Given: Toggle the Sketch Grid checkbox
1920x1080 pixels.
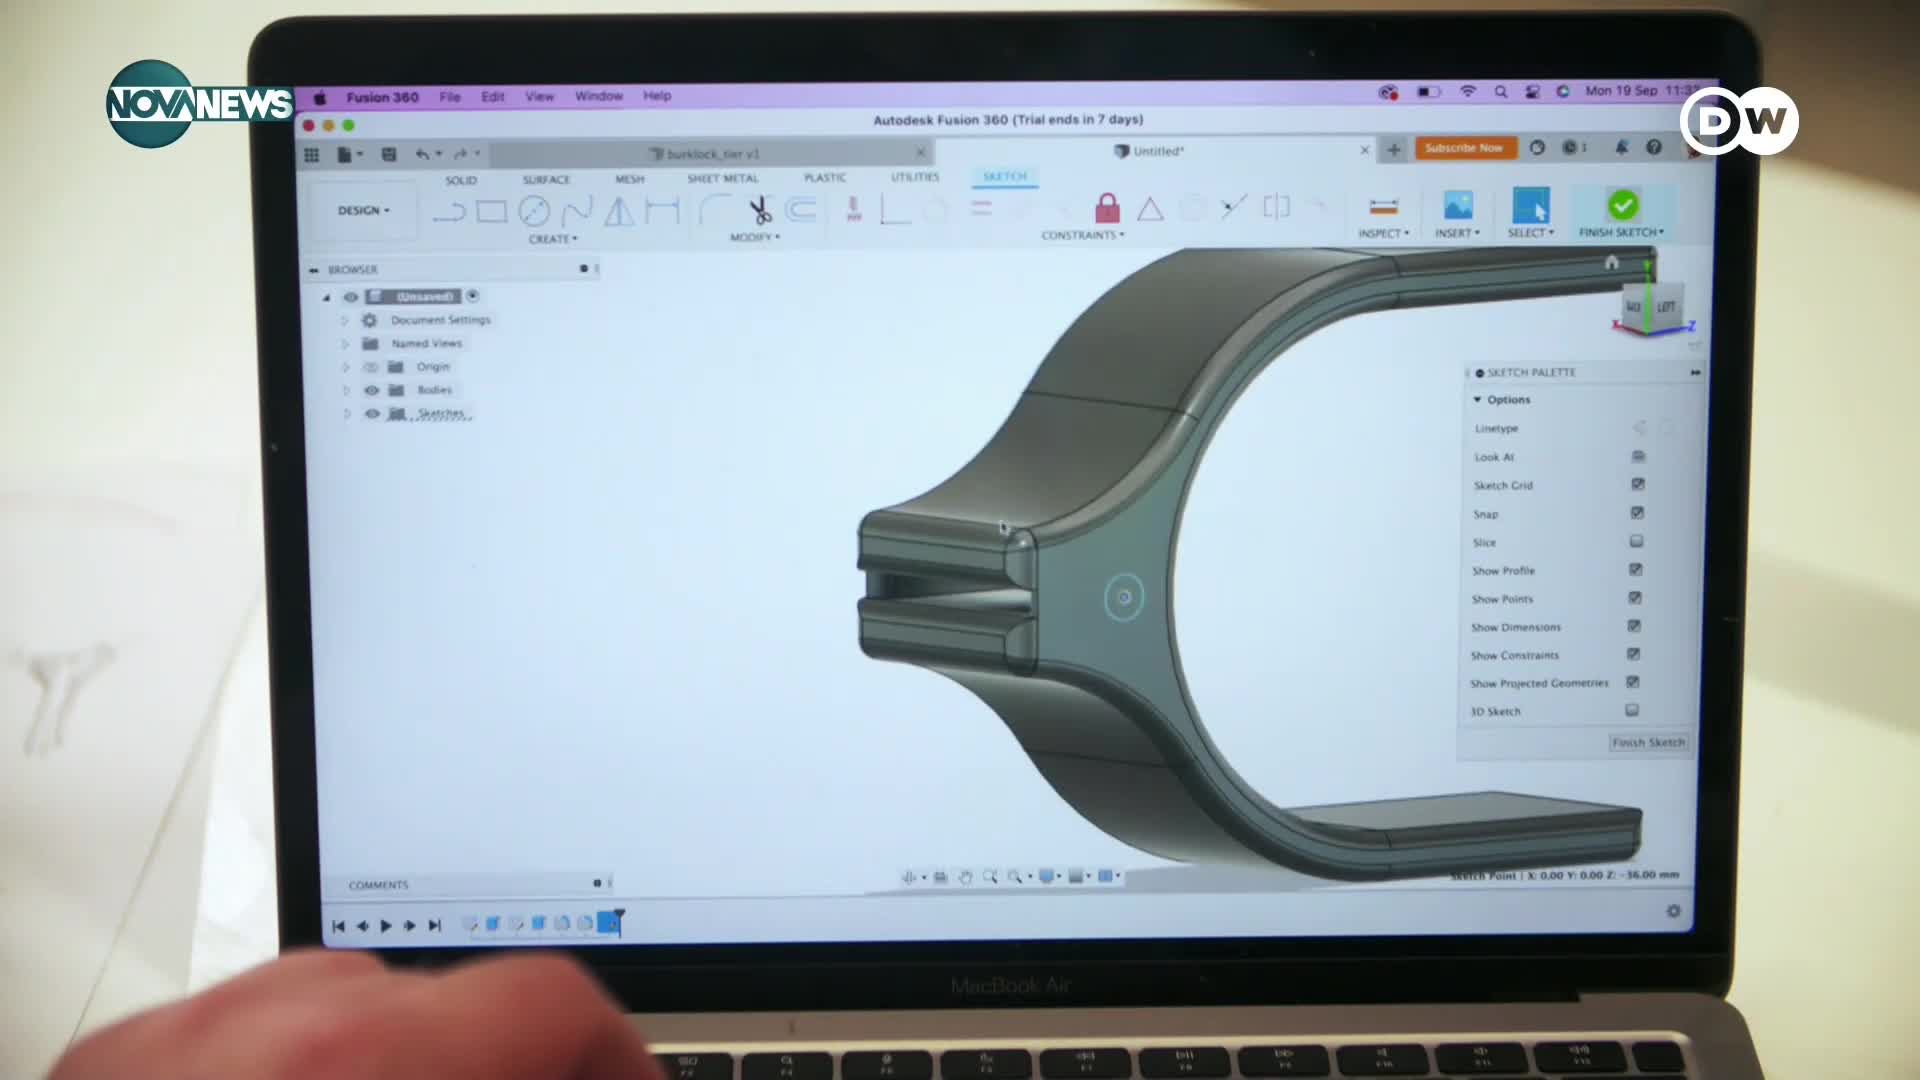Looking at the screenshot, I should (1638, 484).
